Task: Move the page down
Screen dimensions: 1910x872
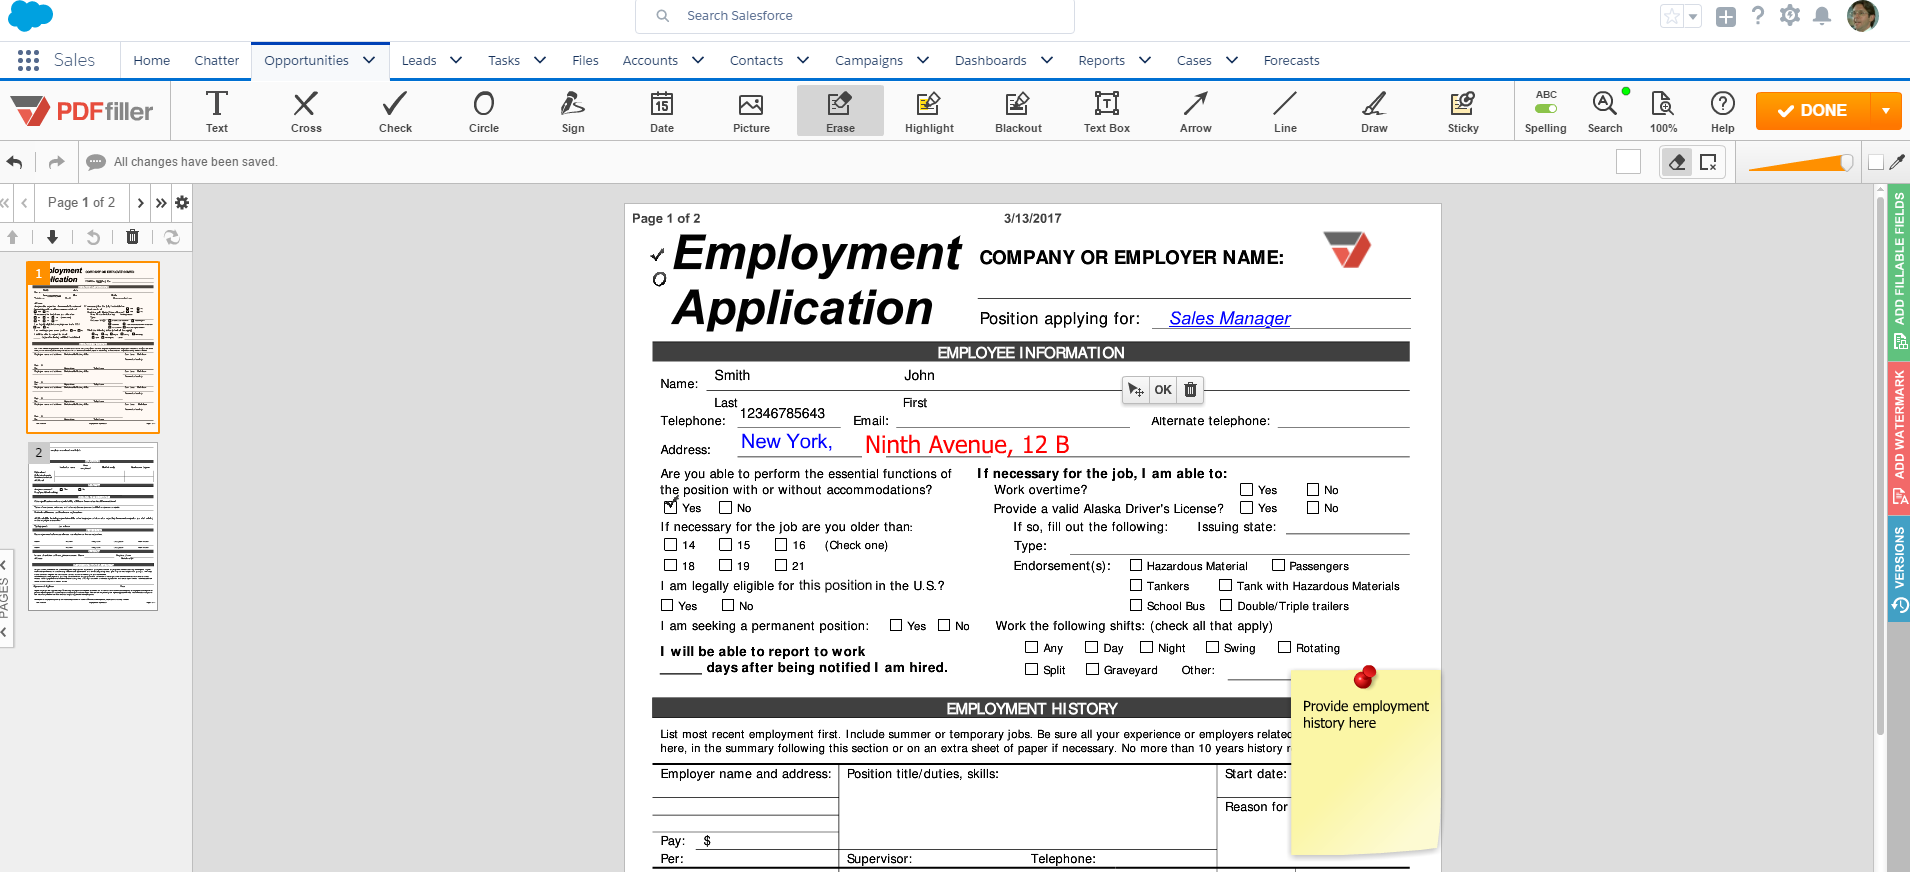Action: [52, 237]
